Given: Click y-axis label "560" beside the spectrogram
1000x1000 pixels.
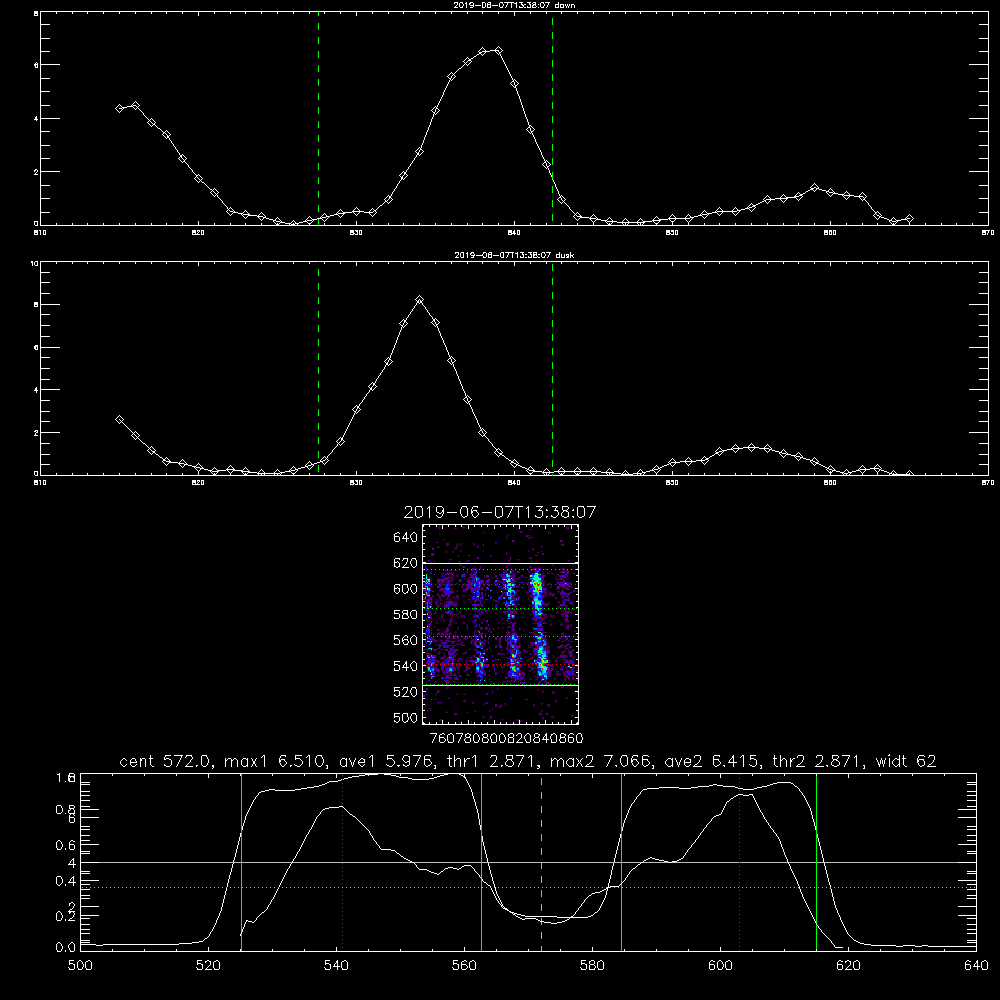Looking at the screenshot, I should [x=405, y=640].
